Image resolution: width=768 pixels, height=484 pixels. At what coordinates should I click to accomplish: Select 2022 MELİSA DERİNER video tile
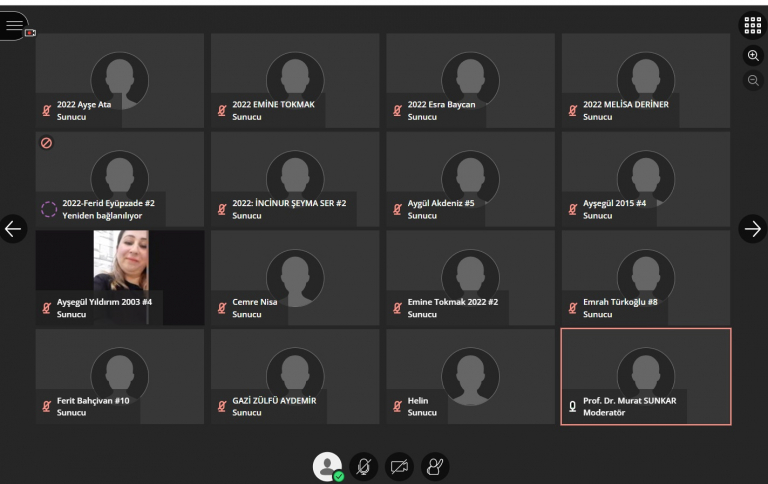tap(646, 81)
